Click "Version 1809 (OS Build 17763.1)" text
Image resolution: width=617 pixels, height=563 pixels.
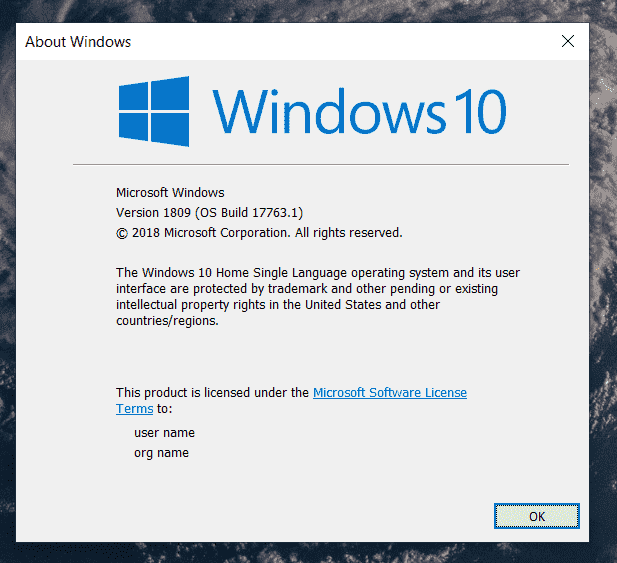click(209, 212)
